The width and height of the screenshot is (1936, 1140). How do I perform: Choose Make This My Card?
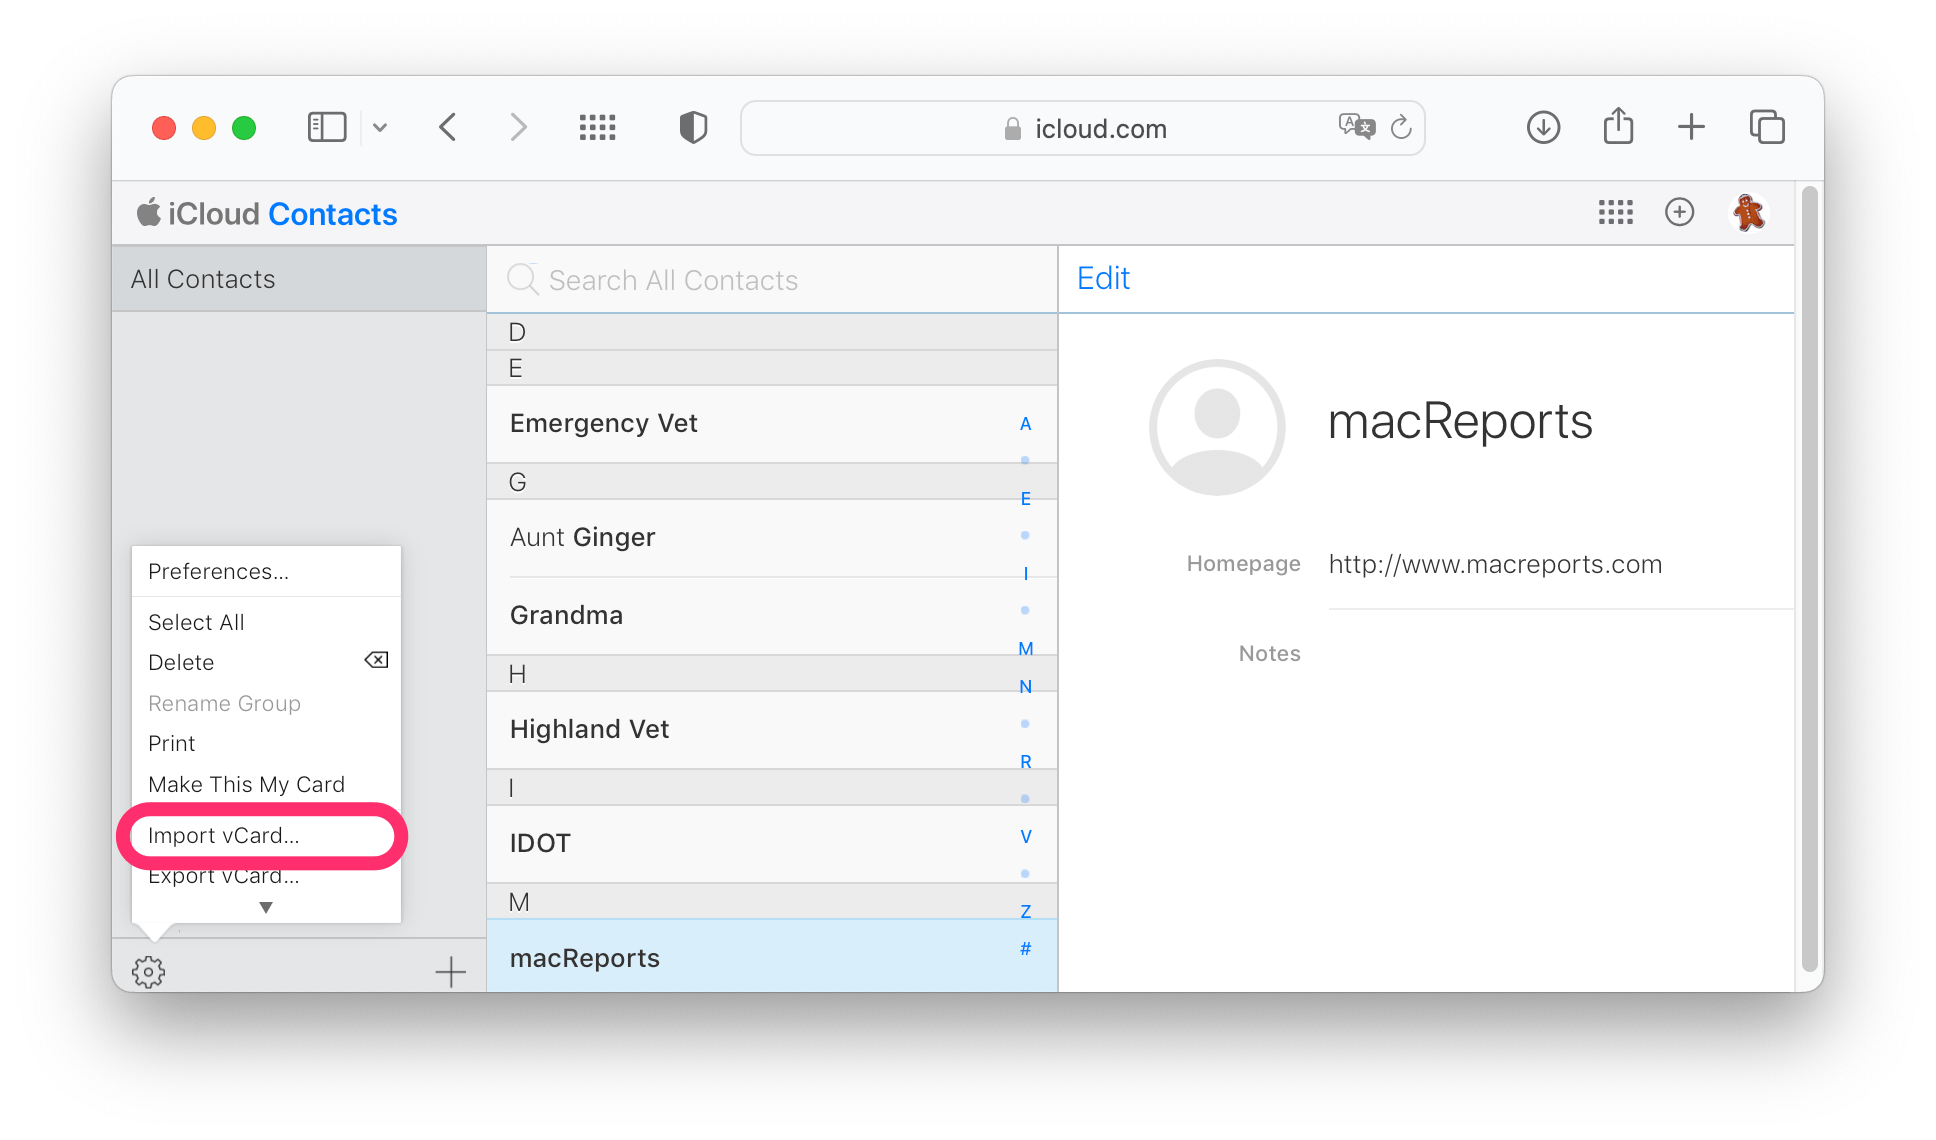tap(266, 784)
